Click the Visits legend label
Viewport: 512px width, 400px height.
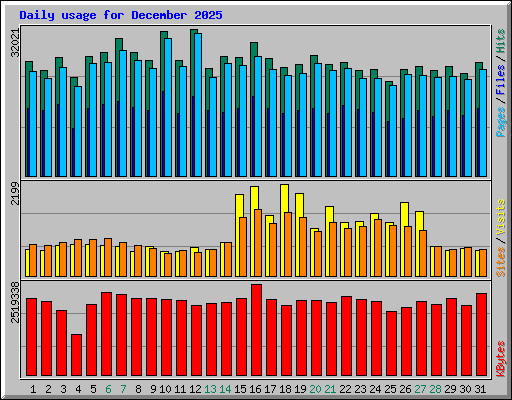[x=501, y=217]
